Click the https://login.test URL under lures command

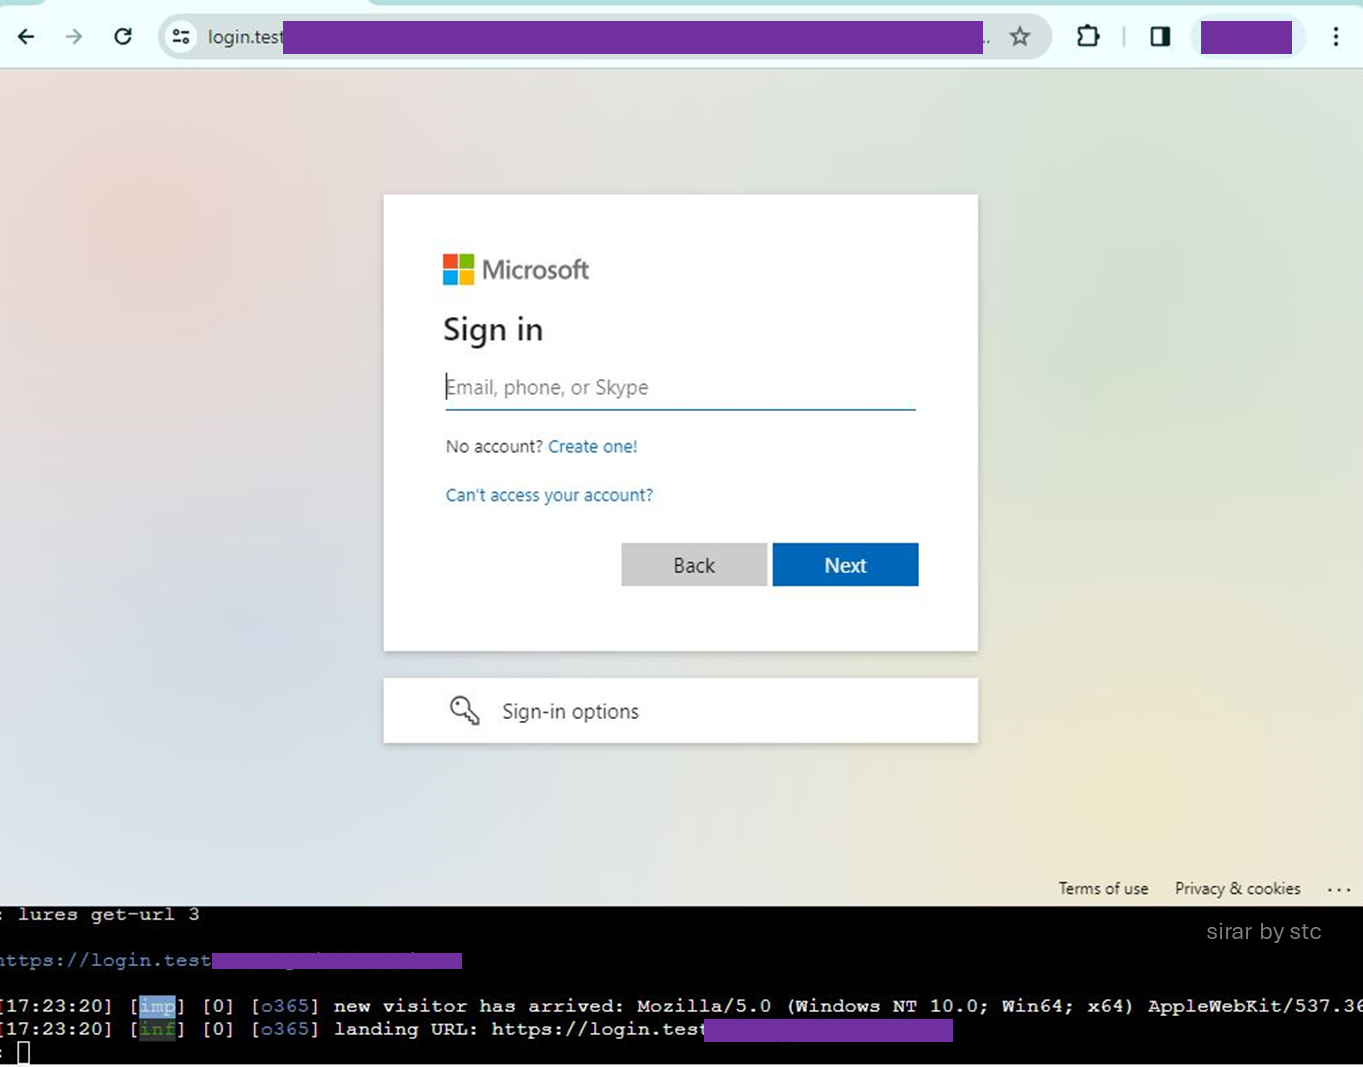point(231,961)
